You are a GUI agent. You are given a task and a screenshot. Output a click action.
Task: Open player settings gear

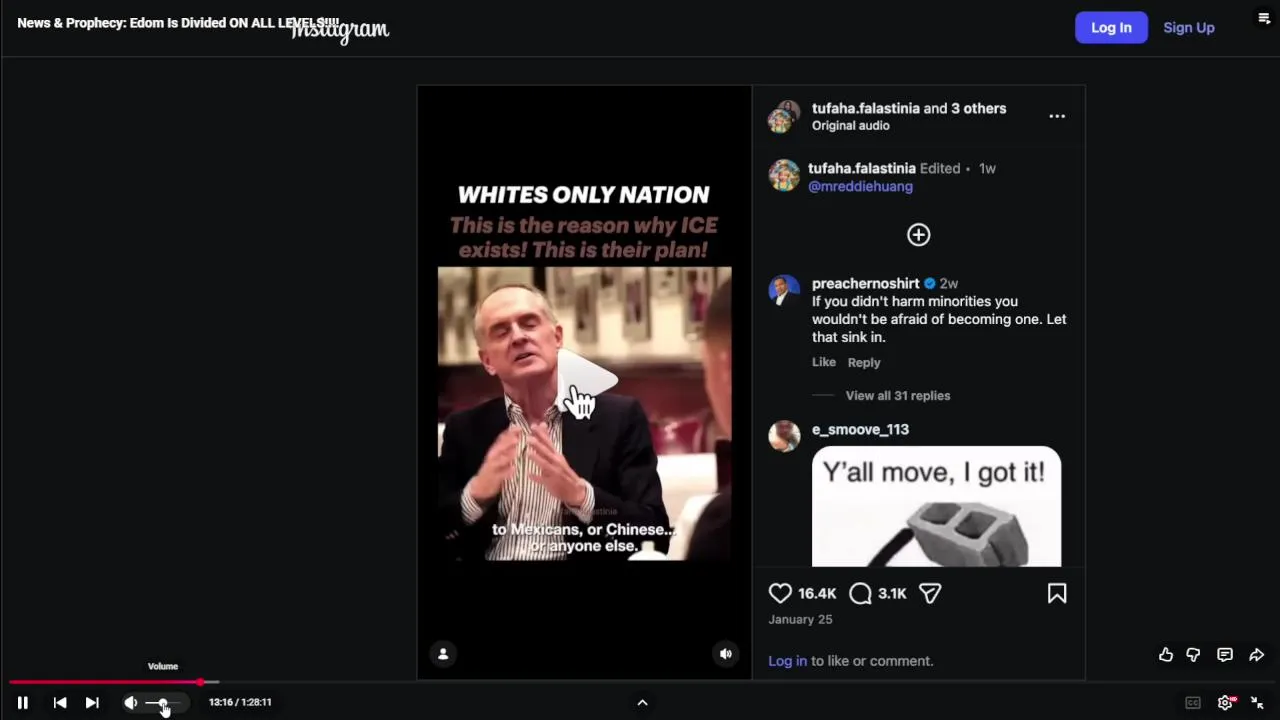1225,703
